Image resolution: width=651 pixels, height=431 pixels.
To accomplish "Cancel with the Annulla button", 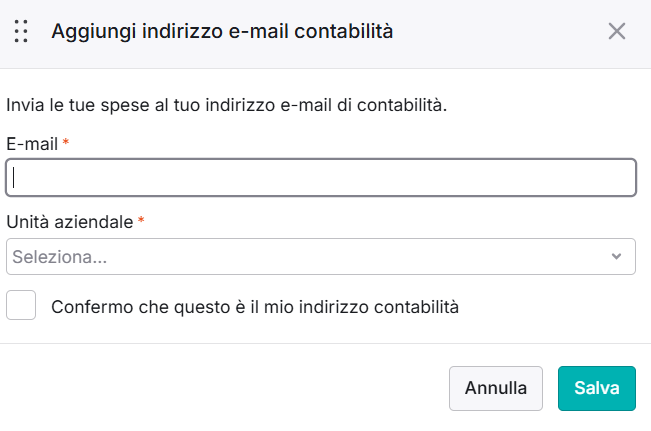I will pos(496,388).
